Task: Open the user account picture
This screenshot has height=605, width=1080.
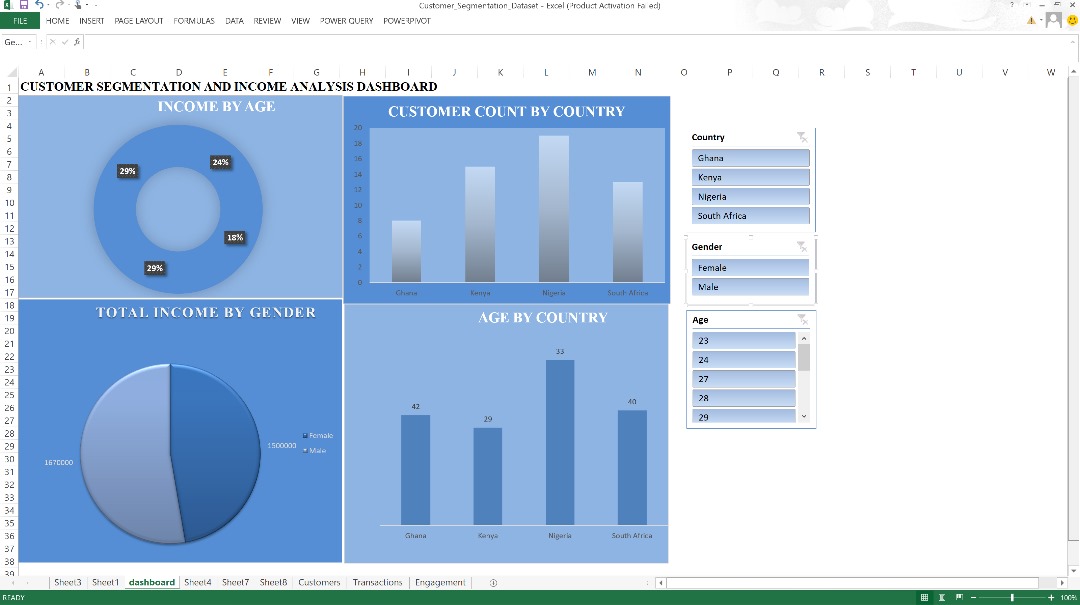Action: (1053, 20)
